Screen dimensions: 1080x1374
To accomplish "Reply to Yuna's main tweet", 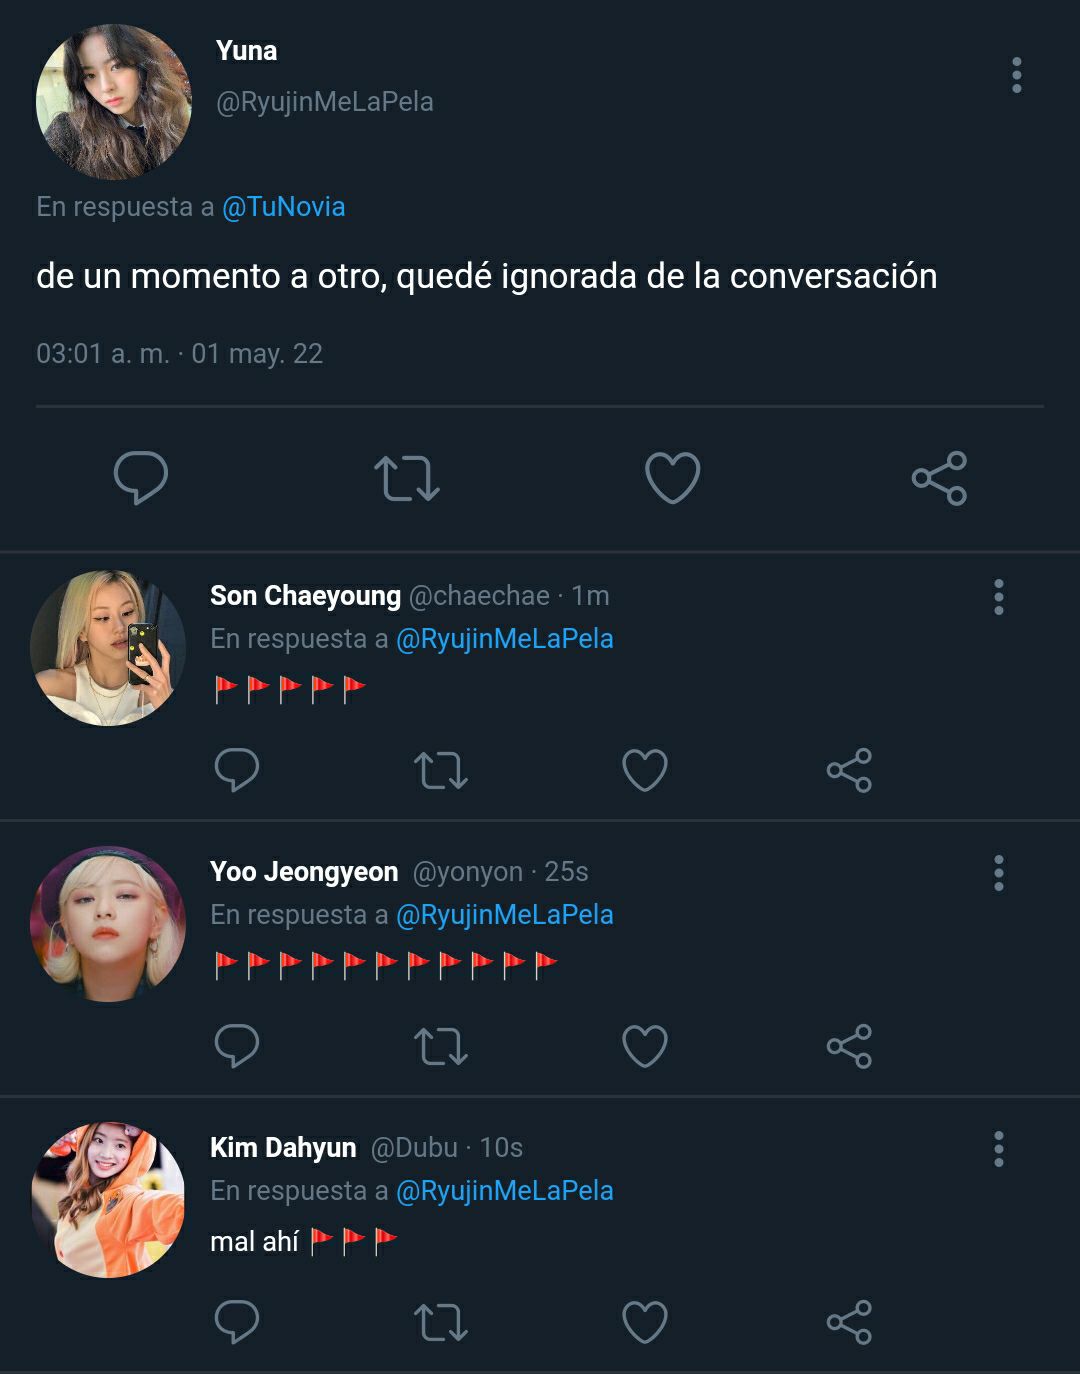I will [140, 478].
